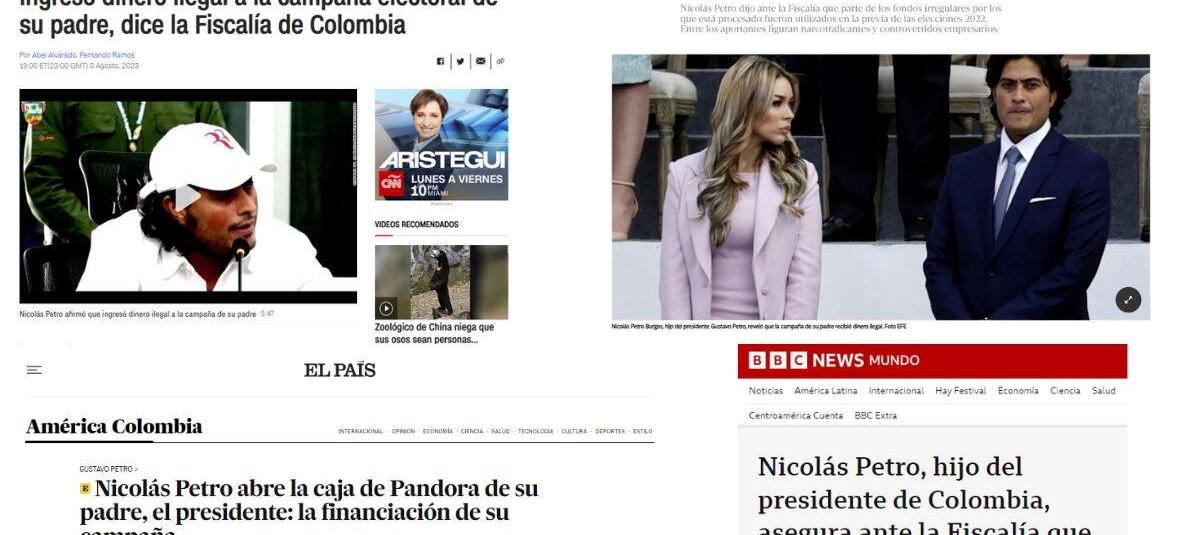Open author Abel Alvarado's page
This screenshot has width=1200, height=535.
click(54, 55)
